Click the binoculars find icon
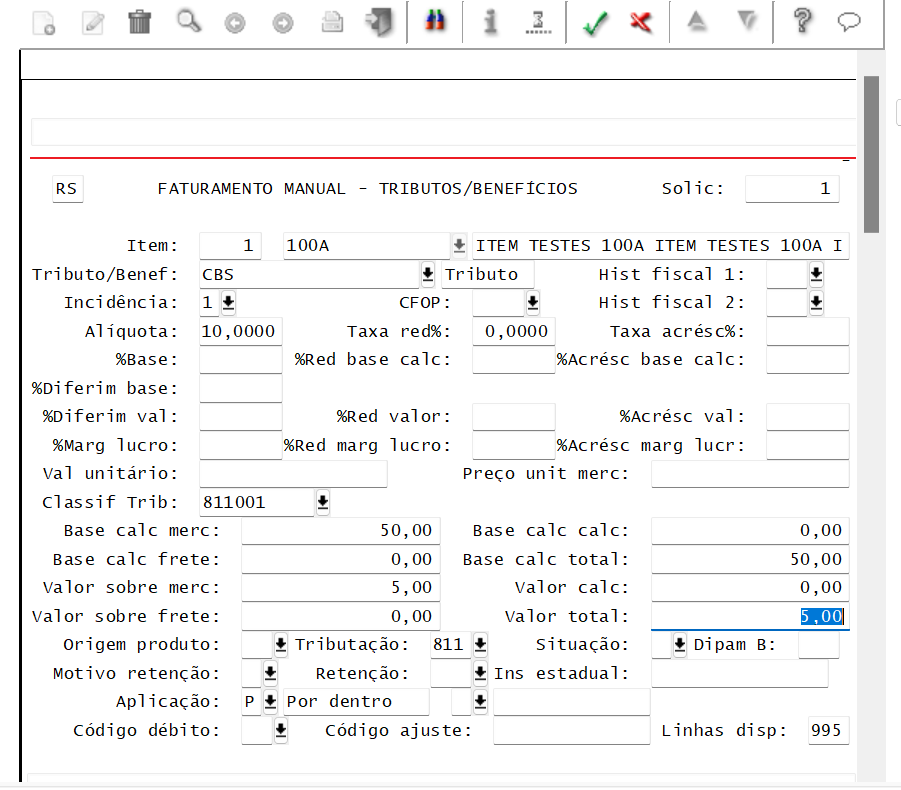The width and height of the screenshot is (901, 790). pos(435,22)
